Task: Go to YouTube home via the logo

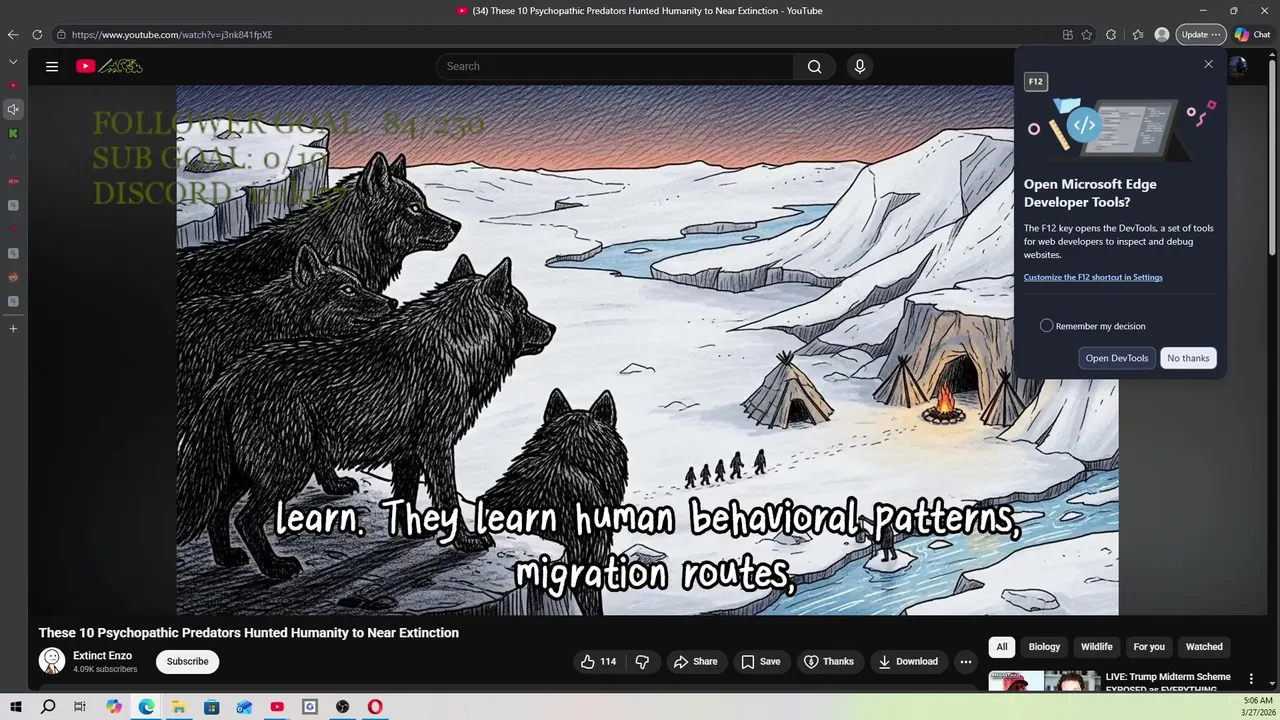Action: [110, 66]
